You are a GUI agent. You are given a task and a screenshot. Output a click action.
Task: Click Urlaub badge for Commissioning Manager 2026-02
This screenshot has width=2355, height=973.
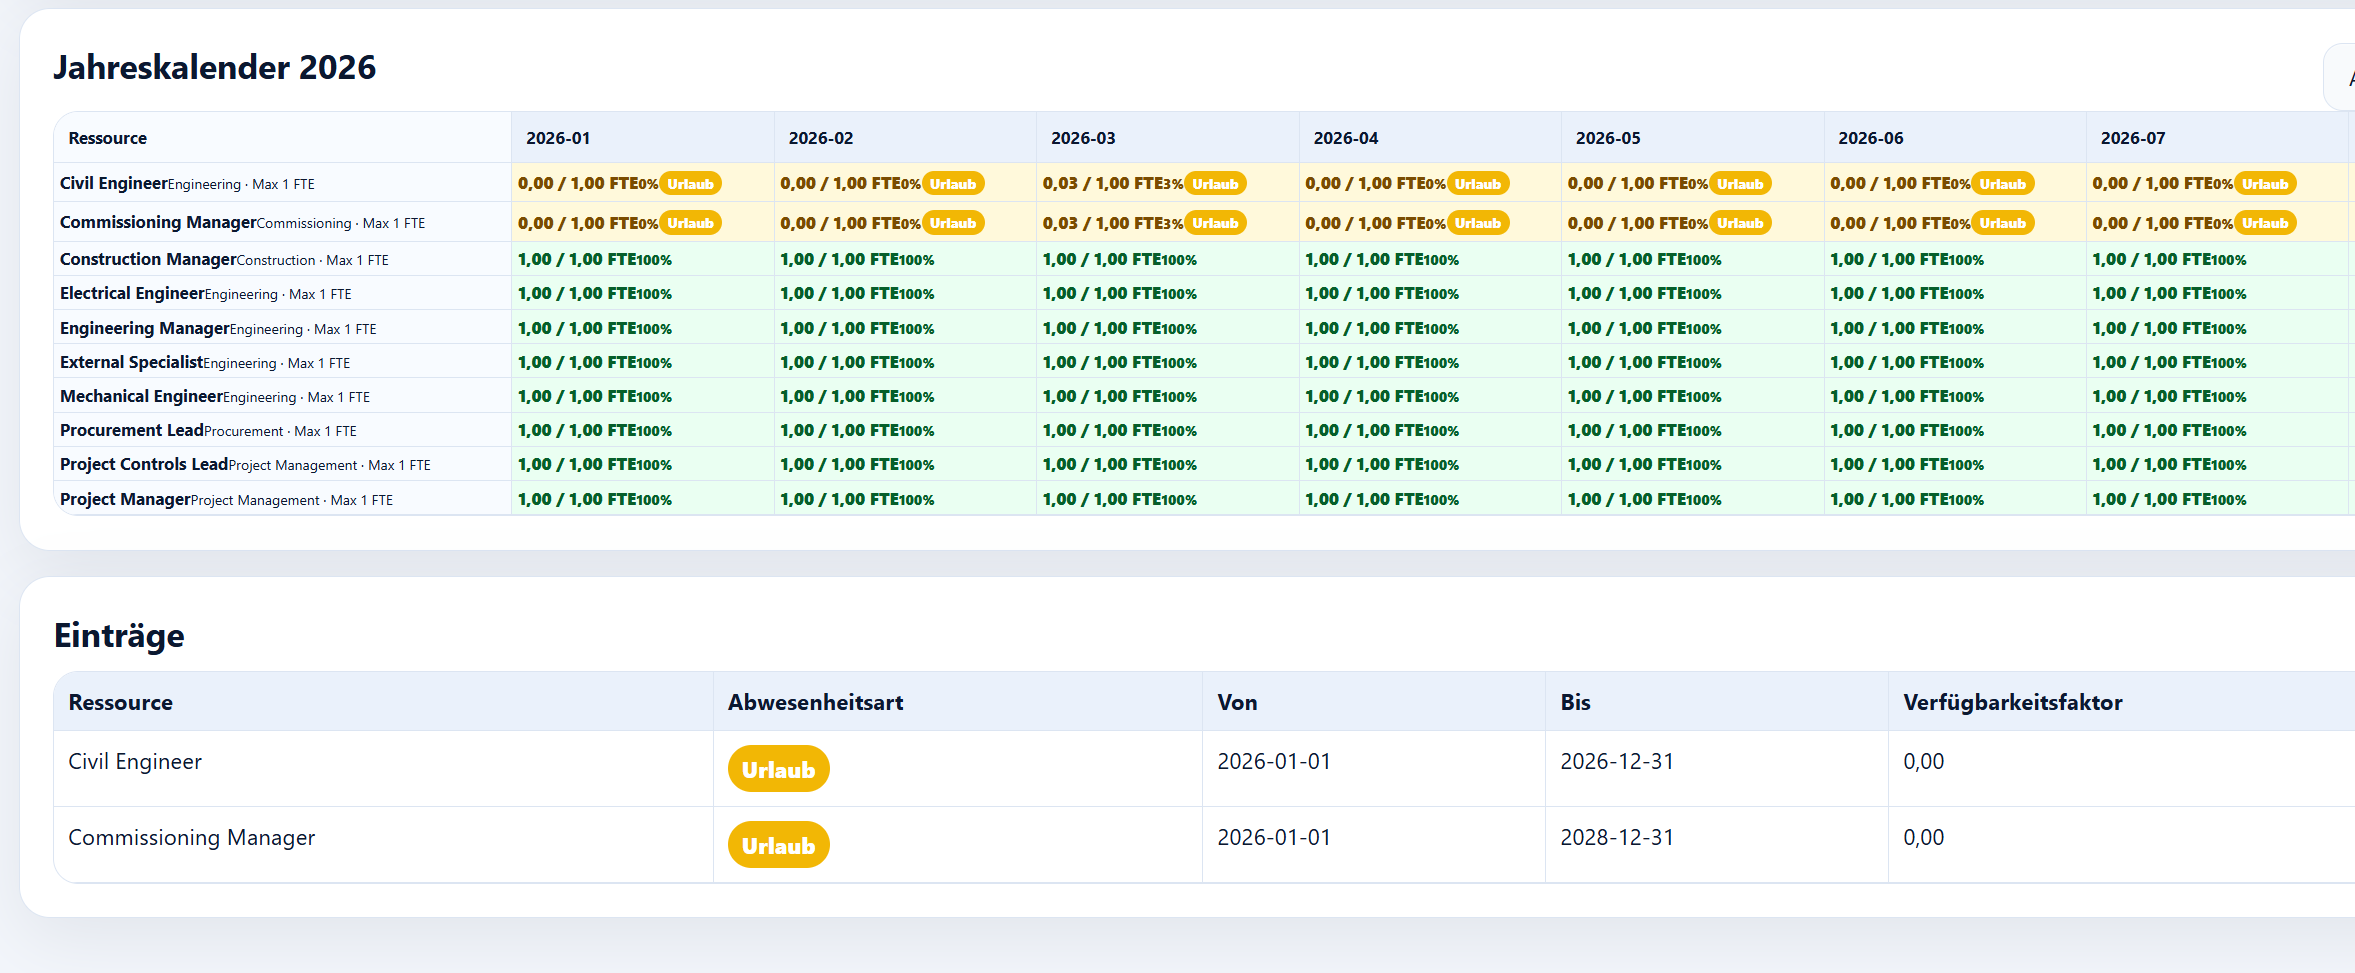click(953, 223)
